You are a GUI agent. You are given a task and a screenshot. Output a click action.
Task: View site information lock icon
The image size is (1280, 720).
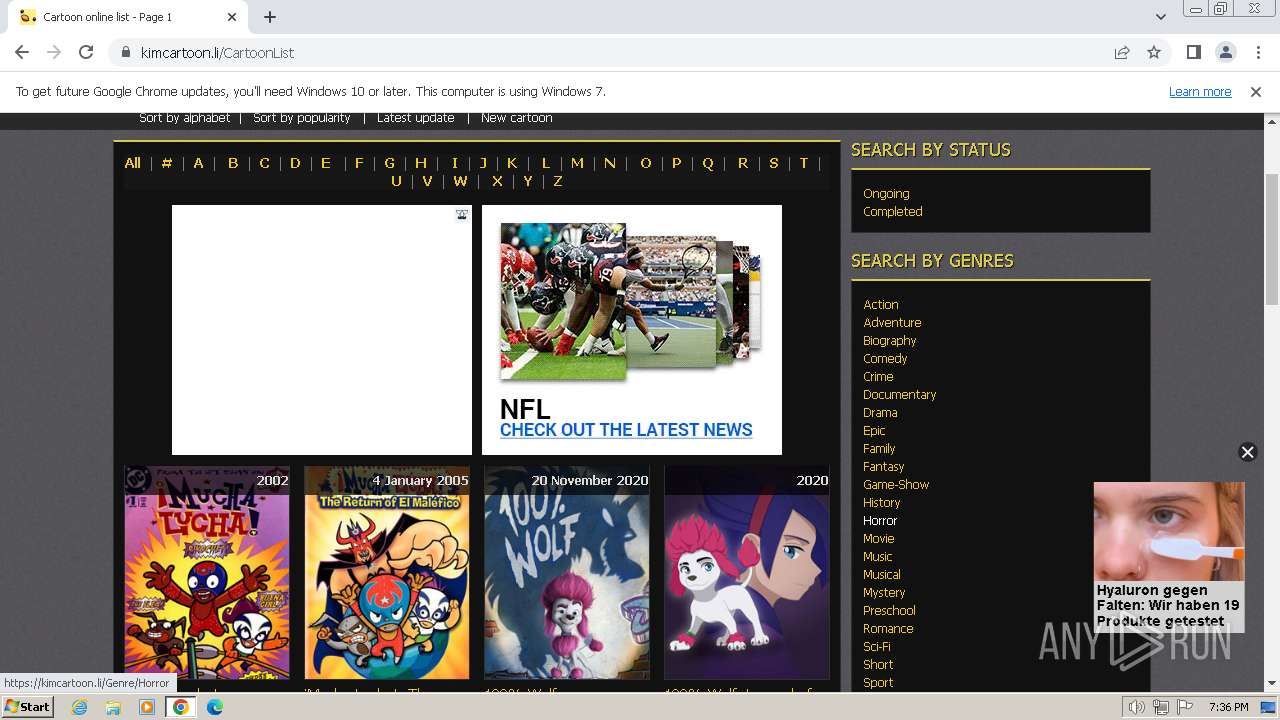tap(126, 52)
